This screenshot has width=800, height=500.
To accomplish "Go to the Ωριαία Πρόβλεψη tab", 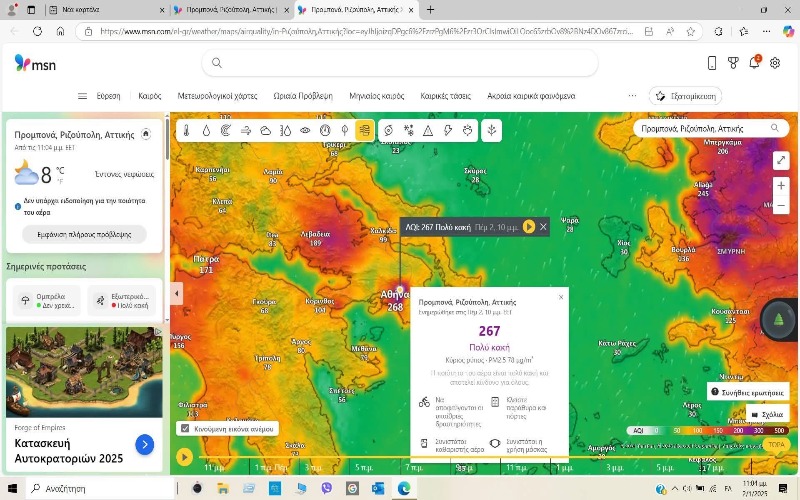I will (x=302, y=96).
